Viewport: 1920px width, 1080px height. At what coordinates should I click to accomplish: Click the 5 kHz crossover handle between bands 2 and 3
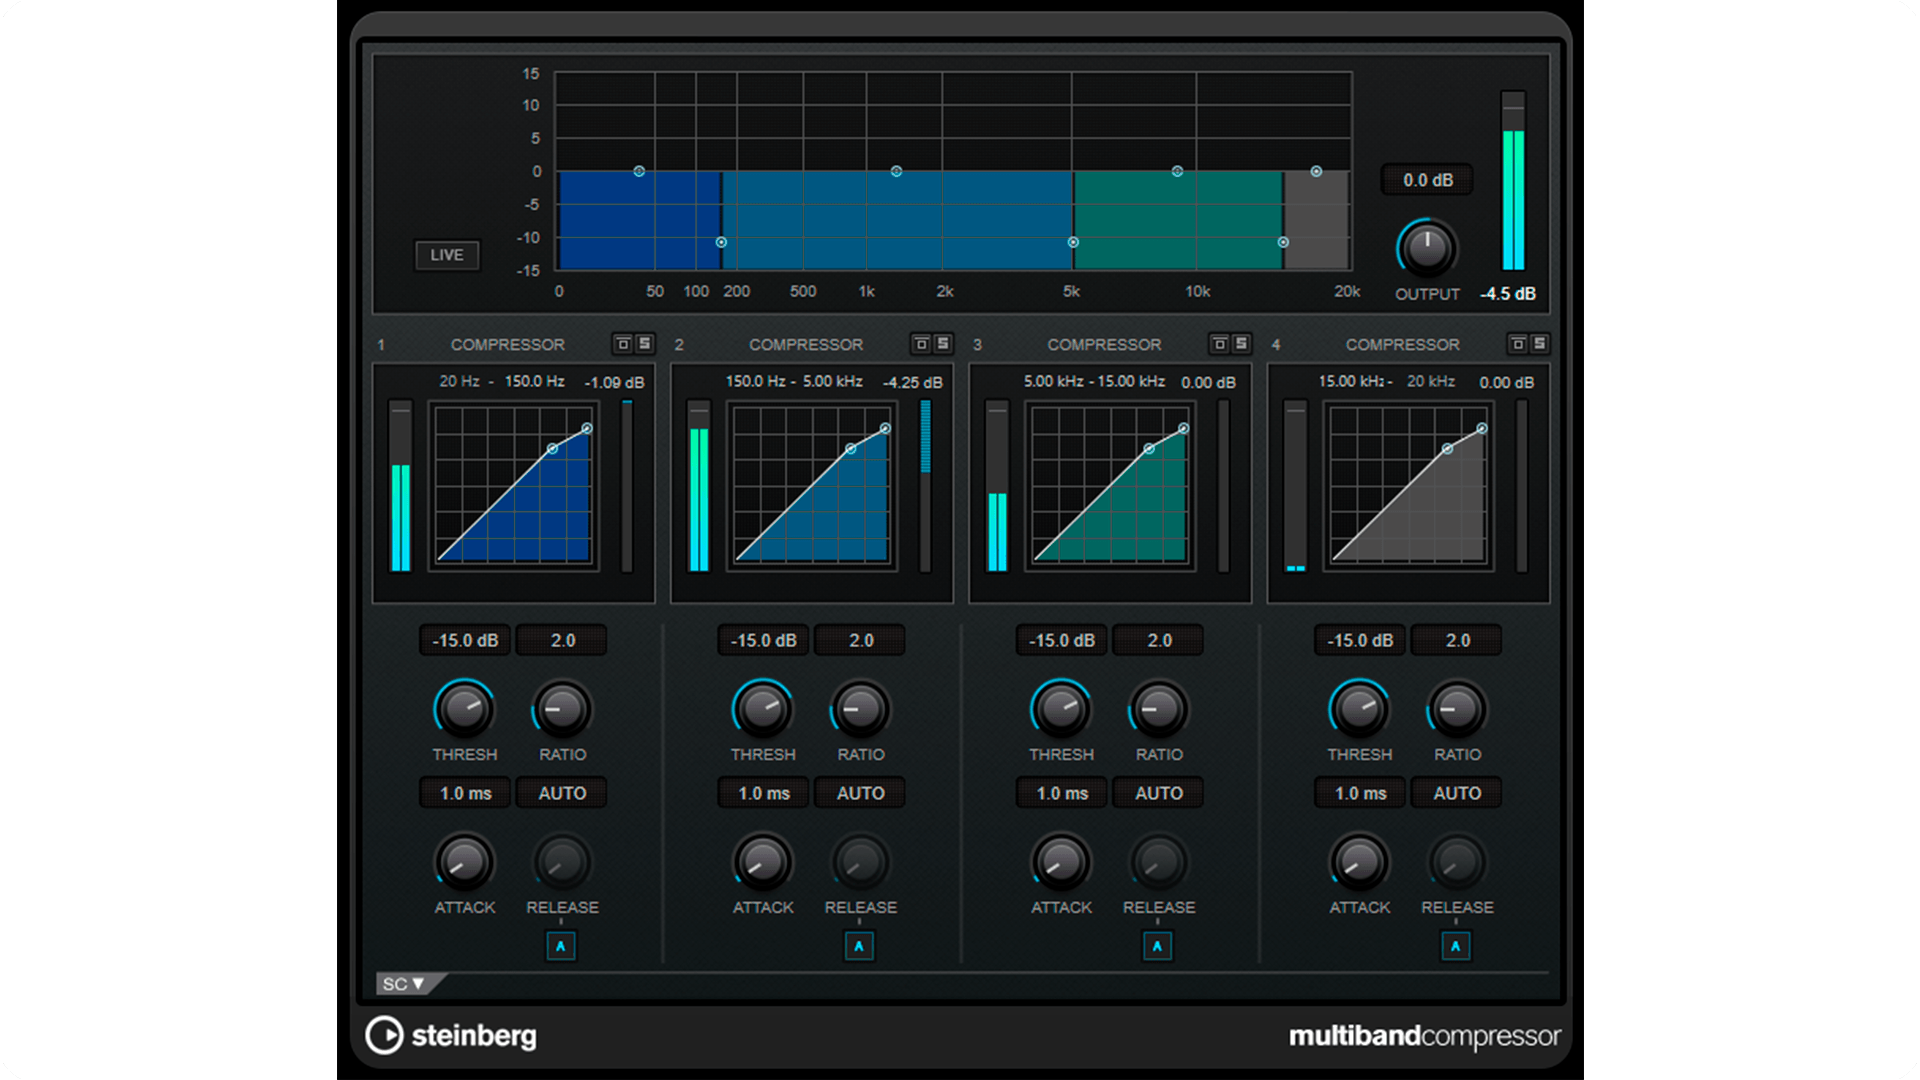pyautogui.click(x=1073, y=242)
